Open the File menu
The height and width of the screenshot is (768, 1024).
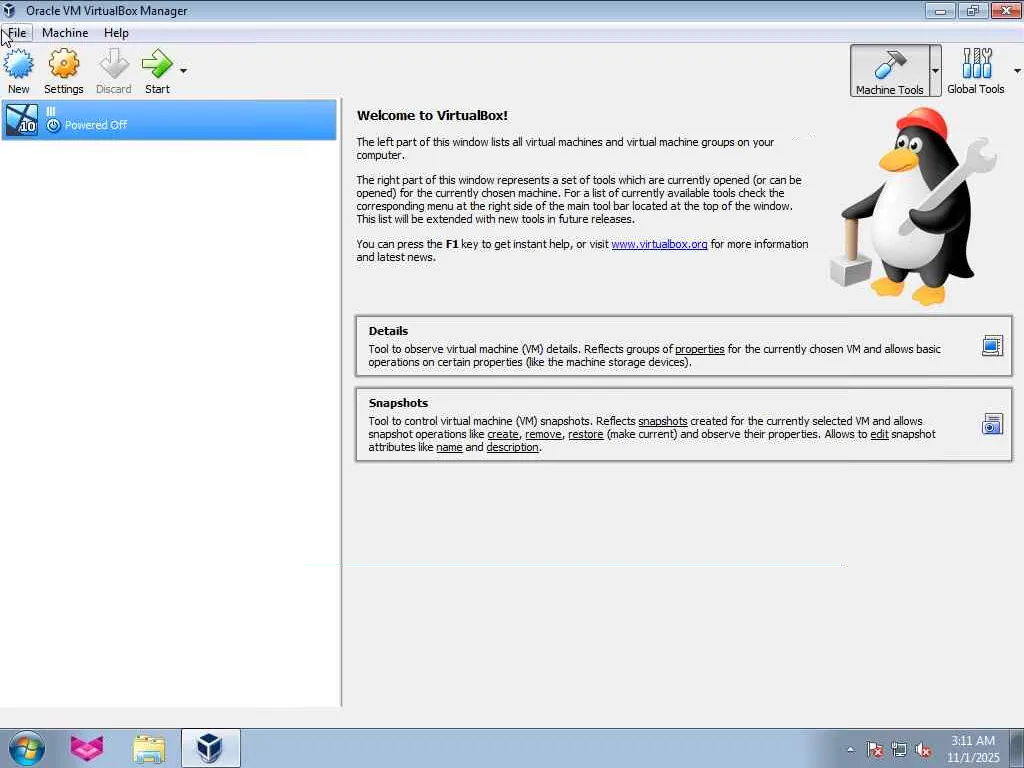click(17, 33)
